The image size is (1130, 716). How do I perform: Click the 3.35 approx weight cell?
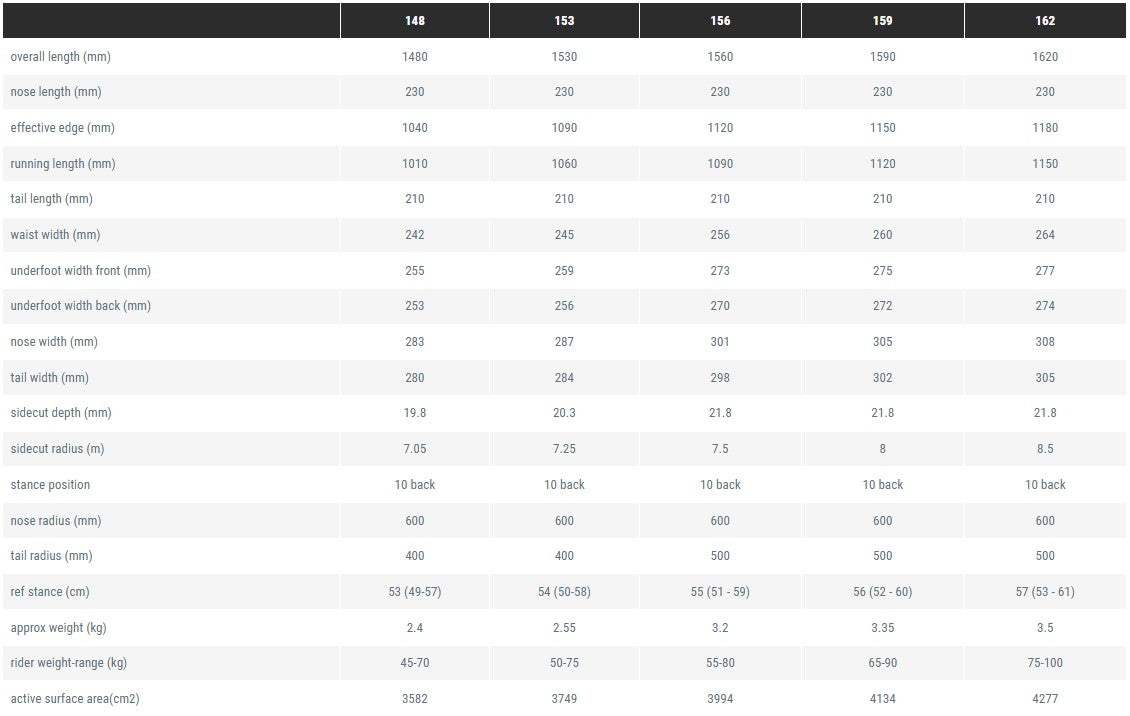pos(883,627)
